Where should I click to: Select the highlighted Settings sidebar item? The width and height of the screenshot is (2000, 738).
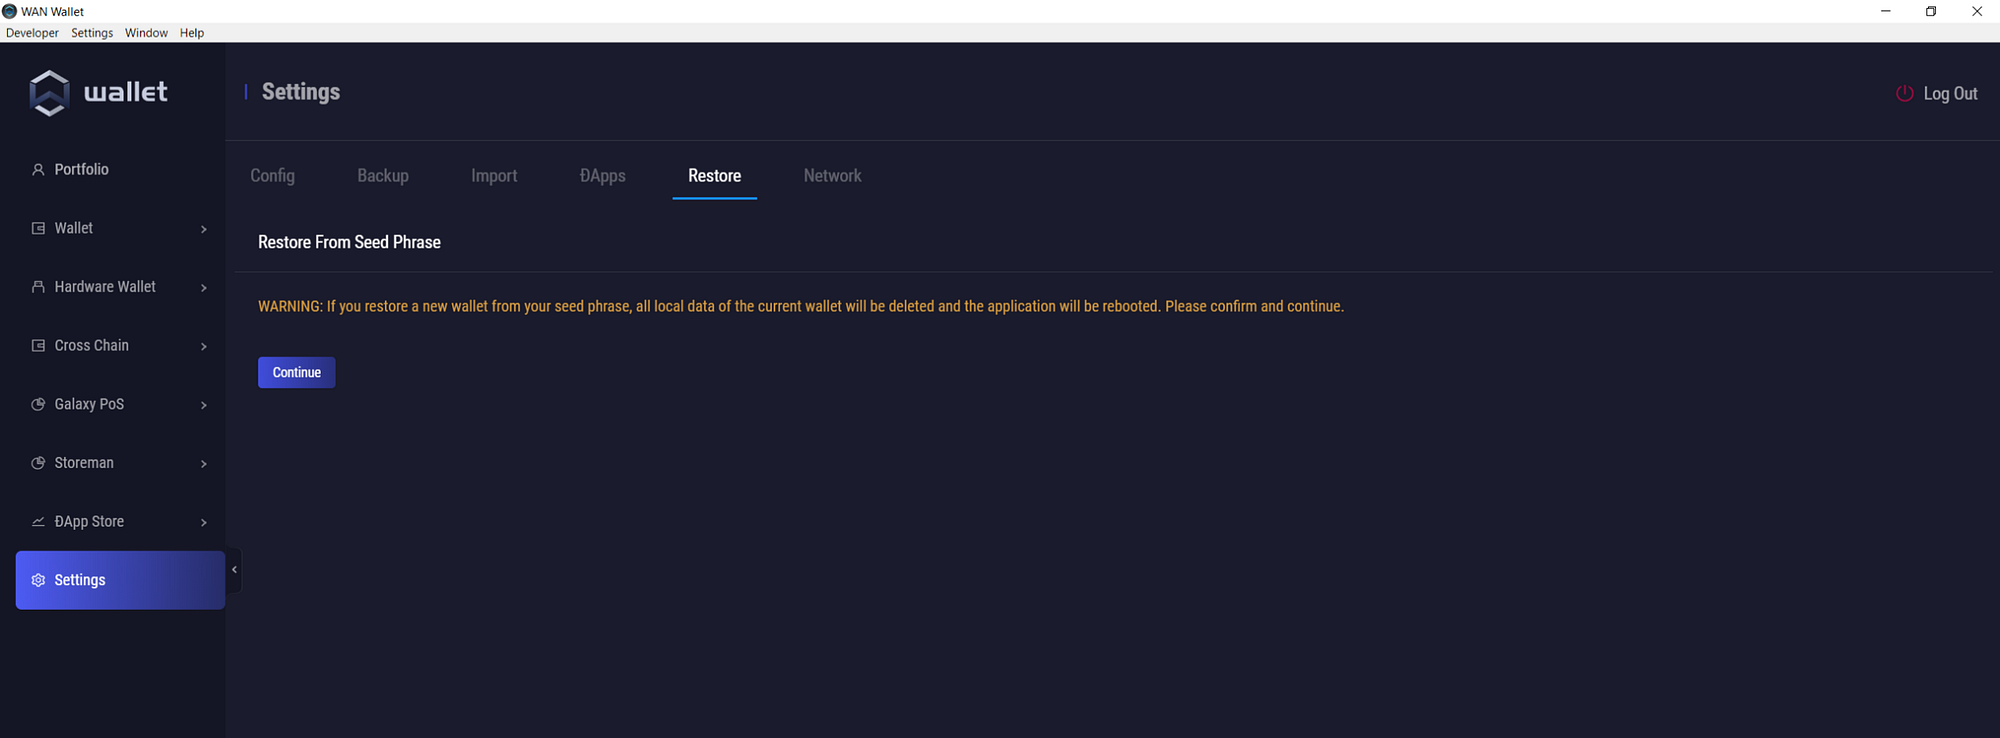coord(120,580)
